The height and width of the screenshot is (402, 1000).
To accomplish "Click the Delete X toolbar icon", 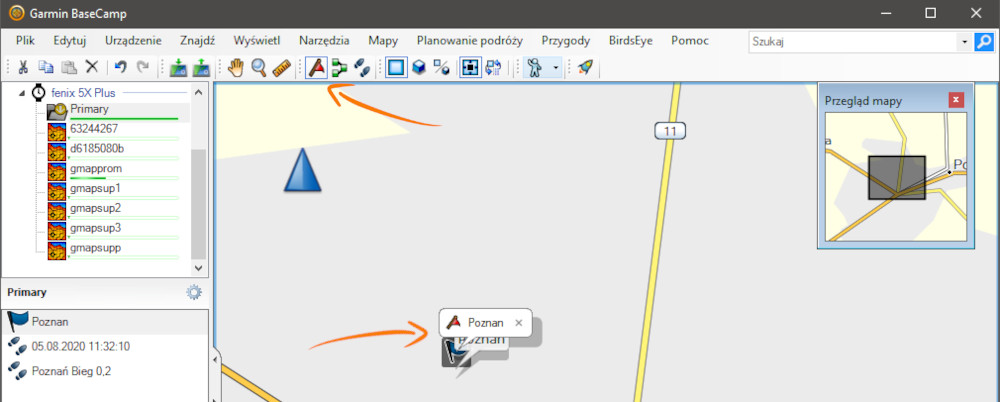I will 92,68.
